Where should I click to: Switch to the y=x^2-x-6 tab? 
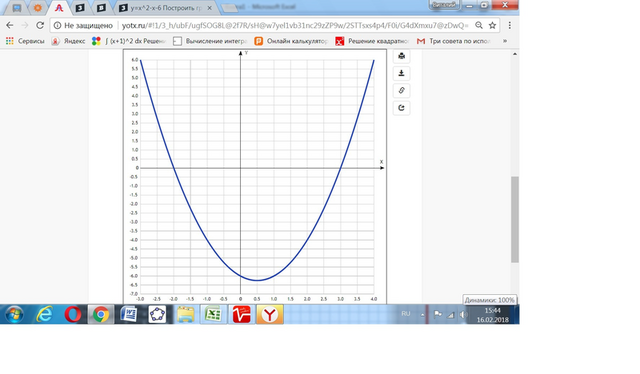(165, 8)
